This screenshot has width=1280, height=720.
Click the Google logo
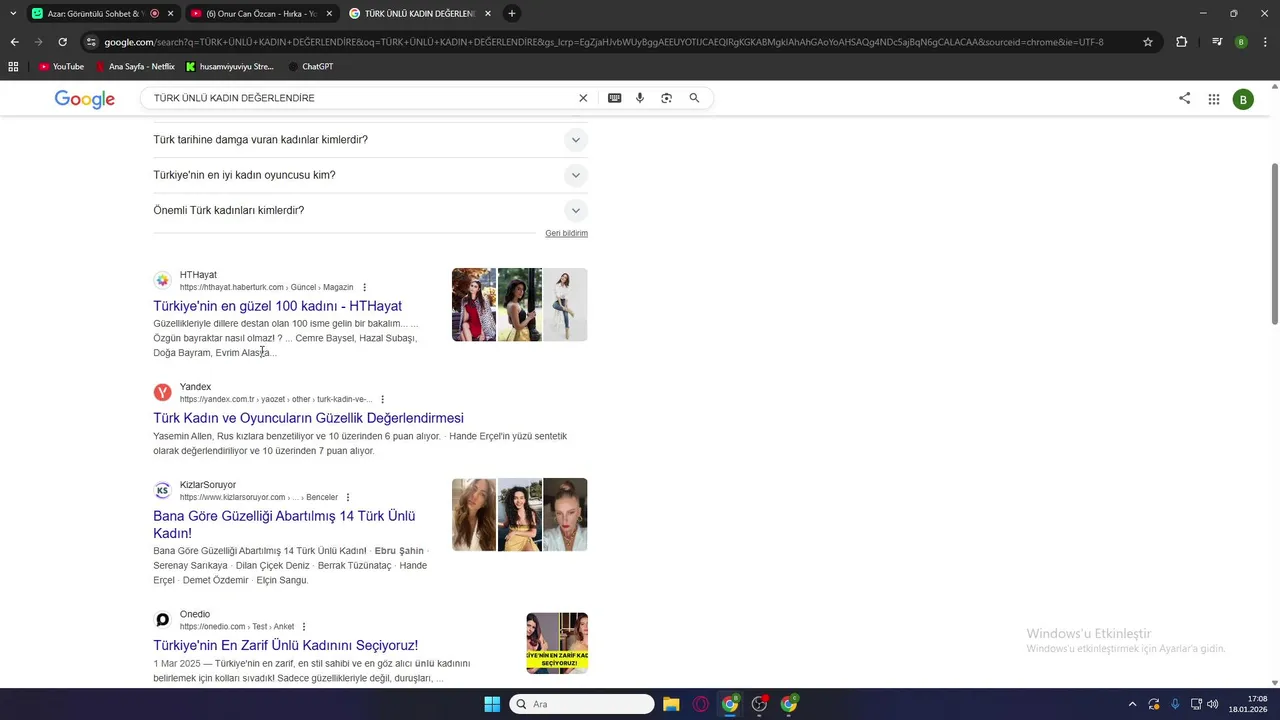click(x=85, y=99)
